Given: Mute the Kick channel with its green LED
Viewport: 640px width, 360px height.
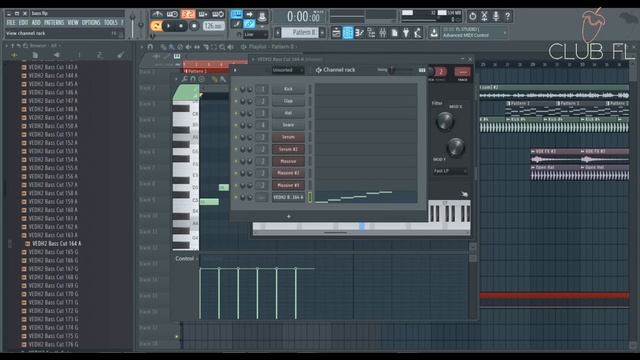Looking at the screenshot, I should (x=236, y=89).
